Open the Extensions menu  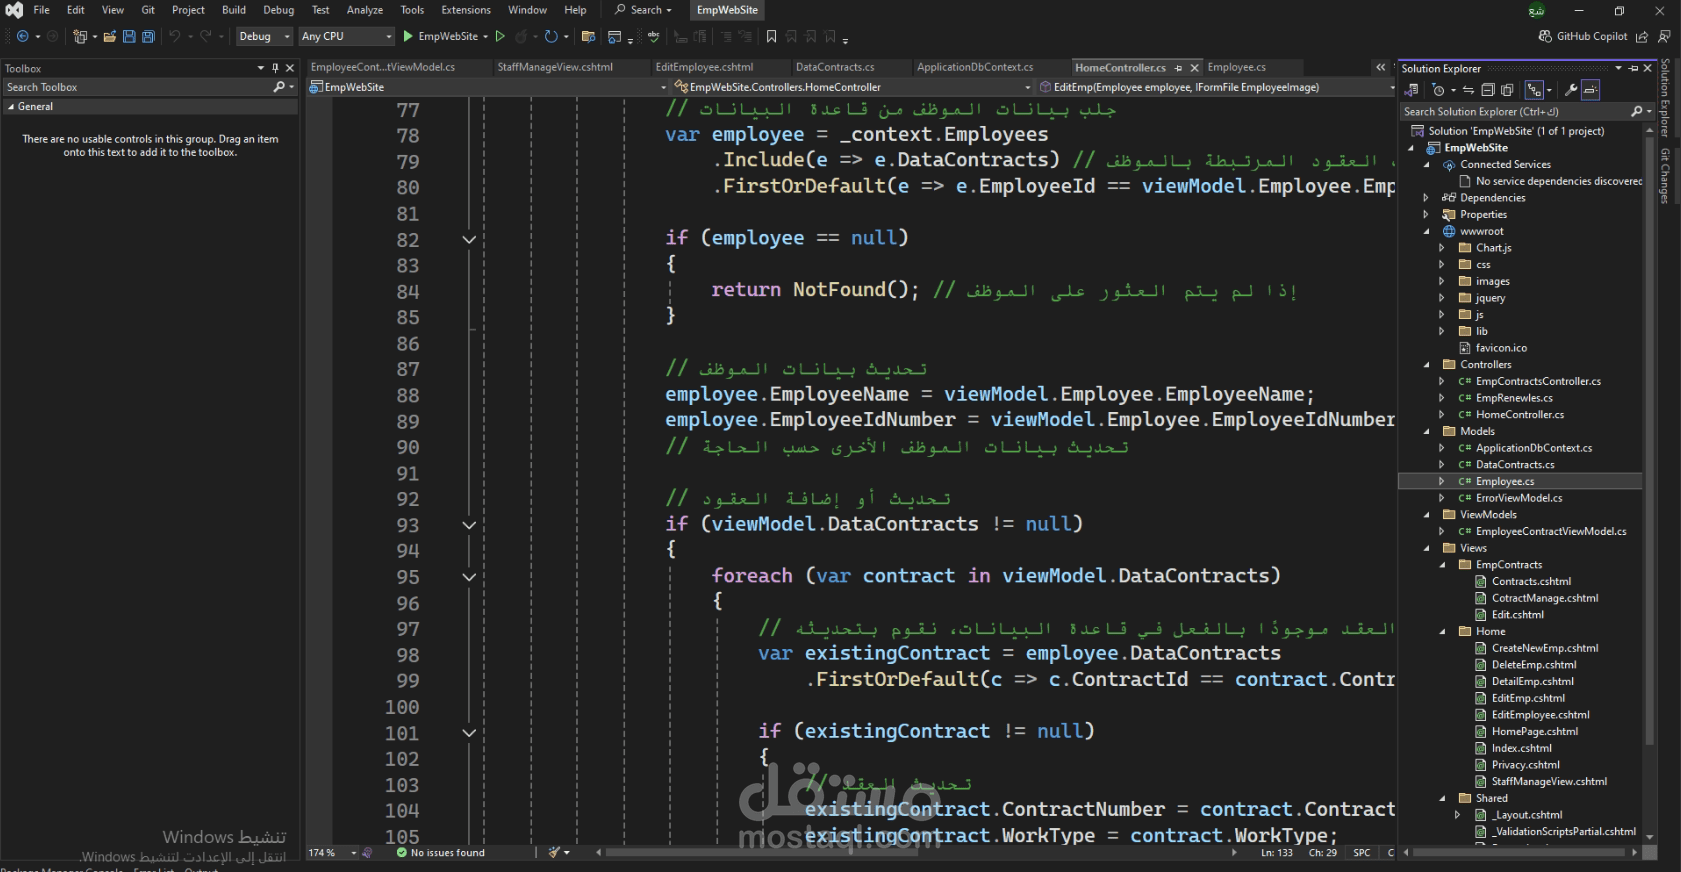coord(466,10)
